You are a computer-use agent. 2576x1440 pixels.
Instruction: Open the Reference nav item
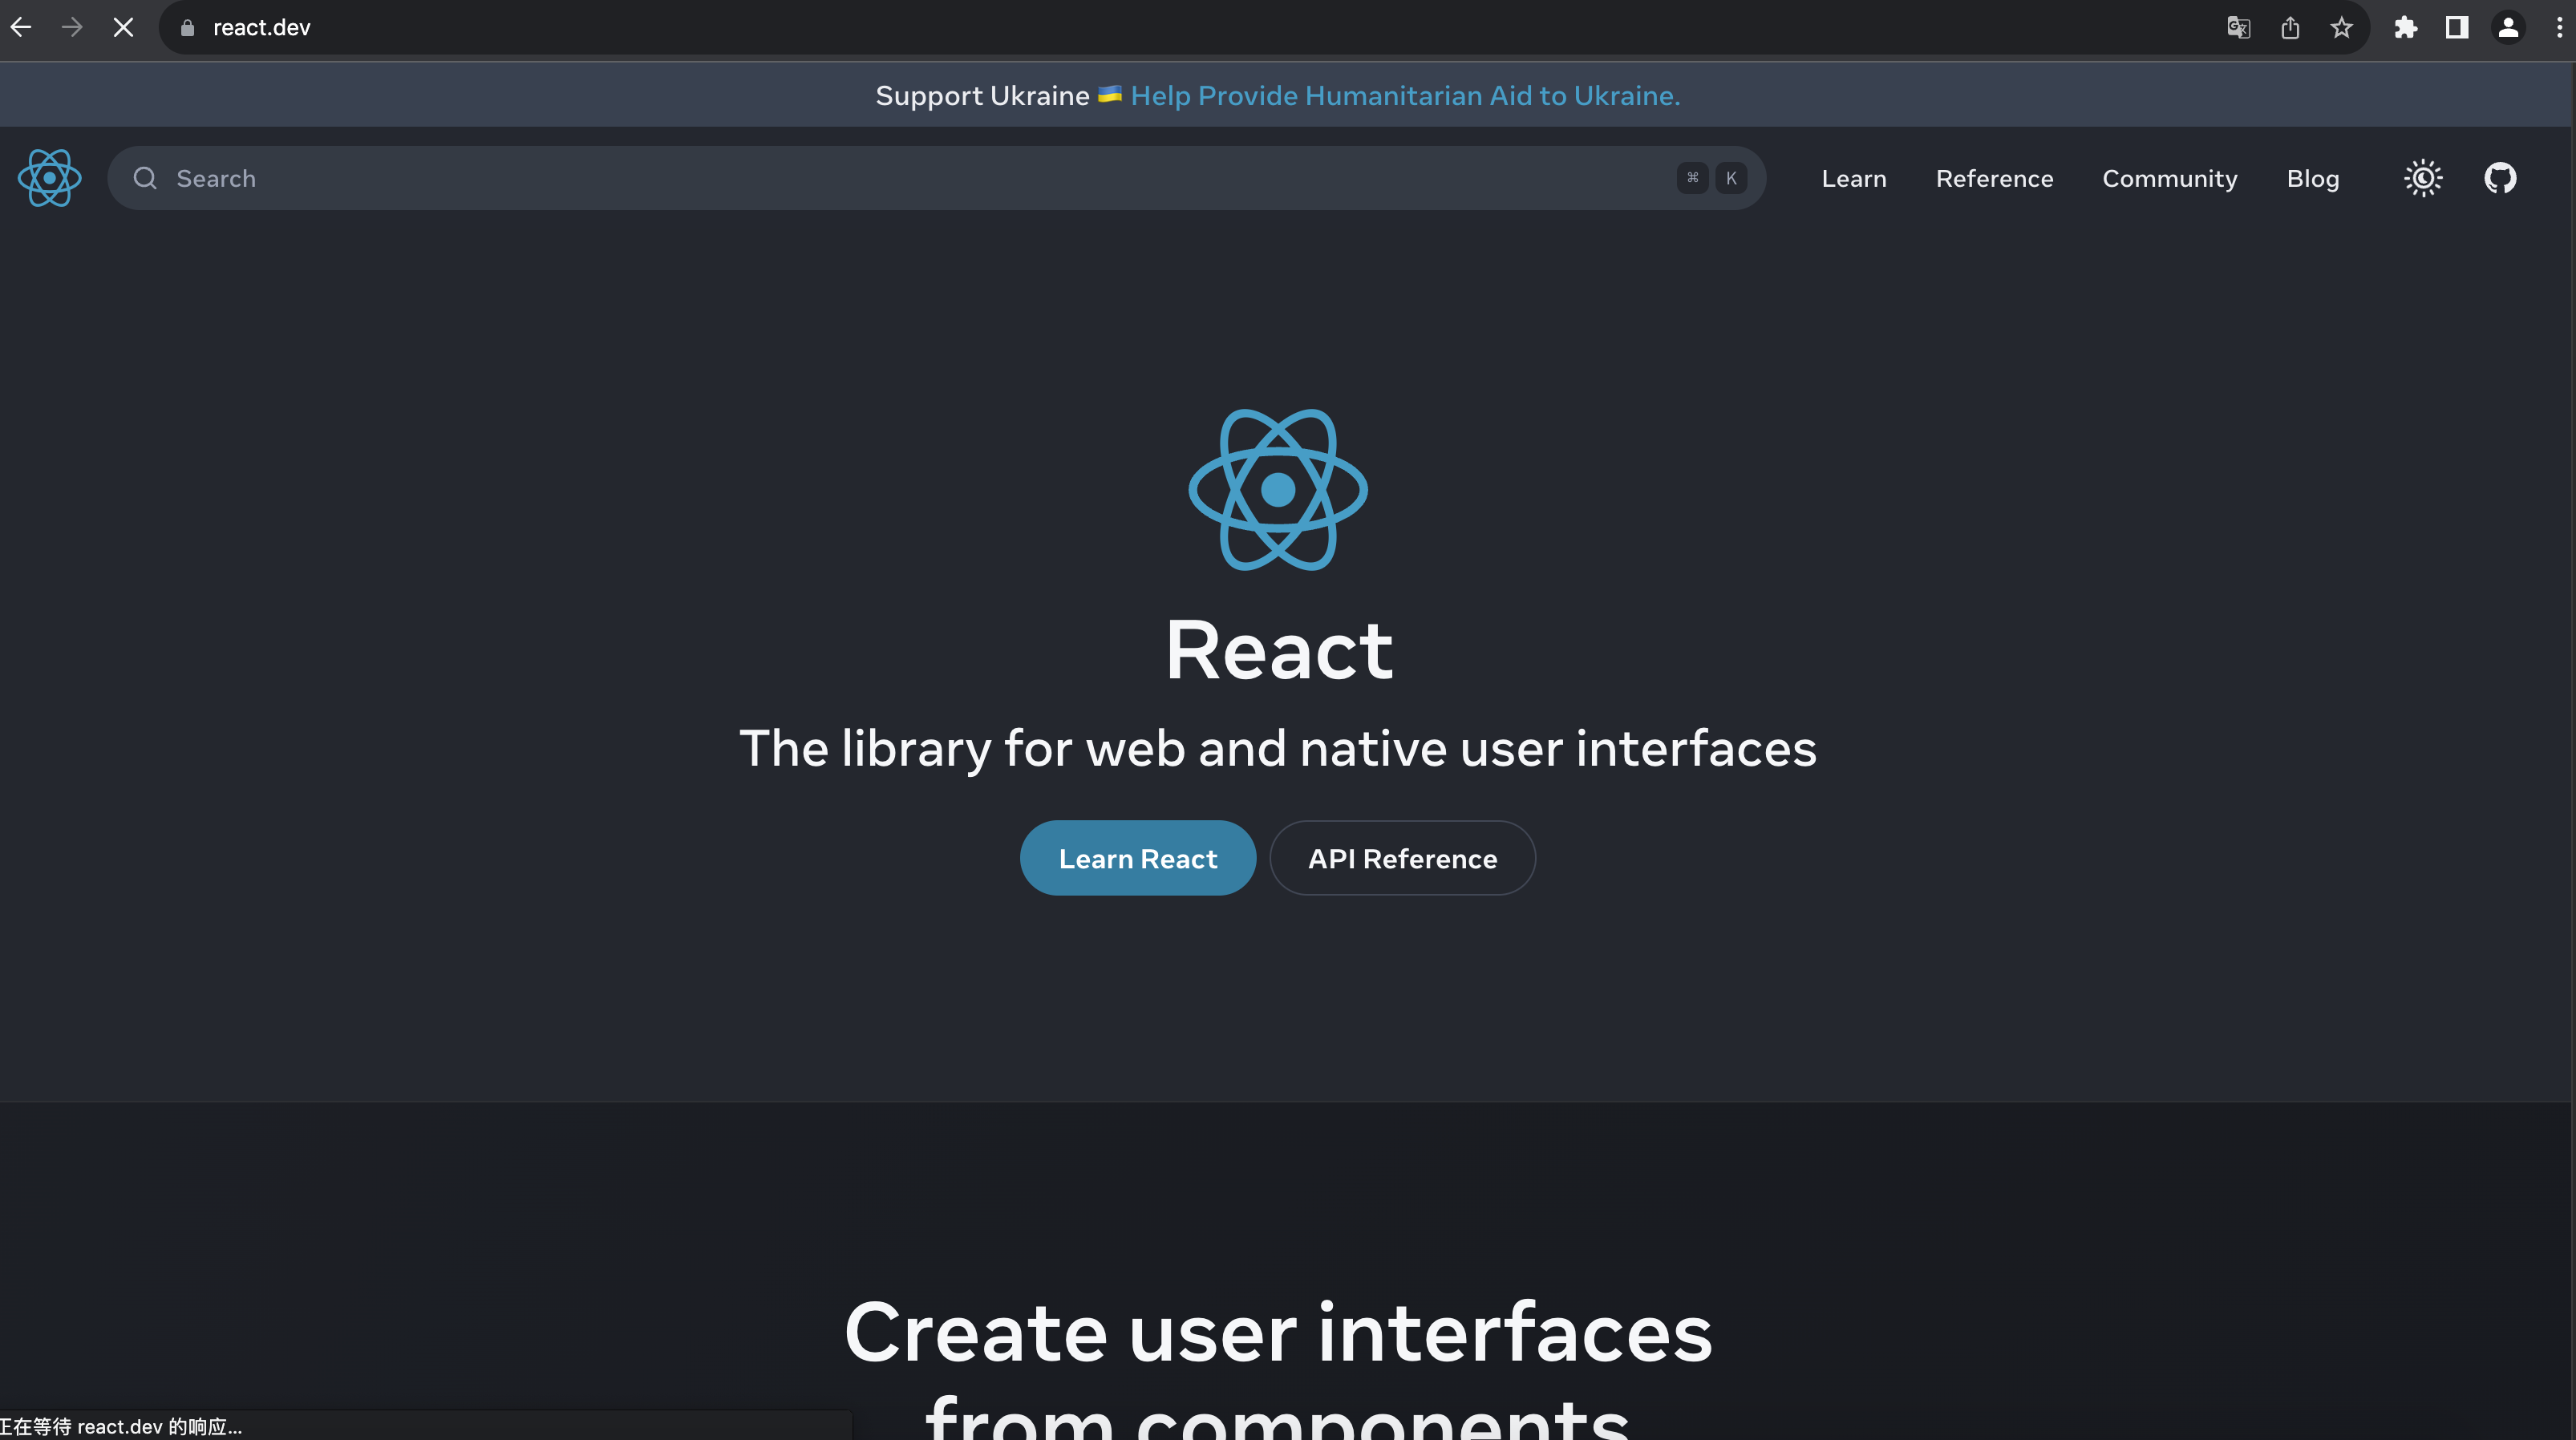[x=1994, y=178]
